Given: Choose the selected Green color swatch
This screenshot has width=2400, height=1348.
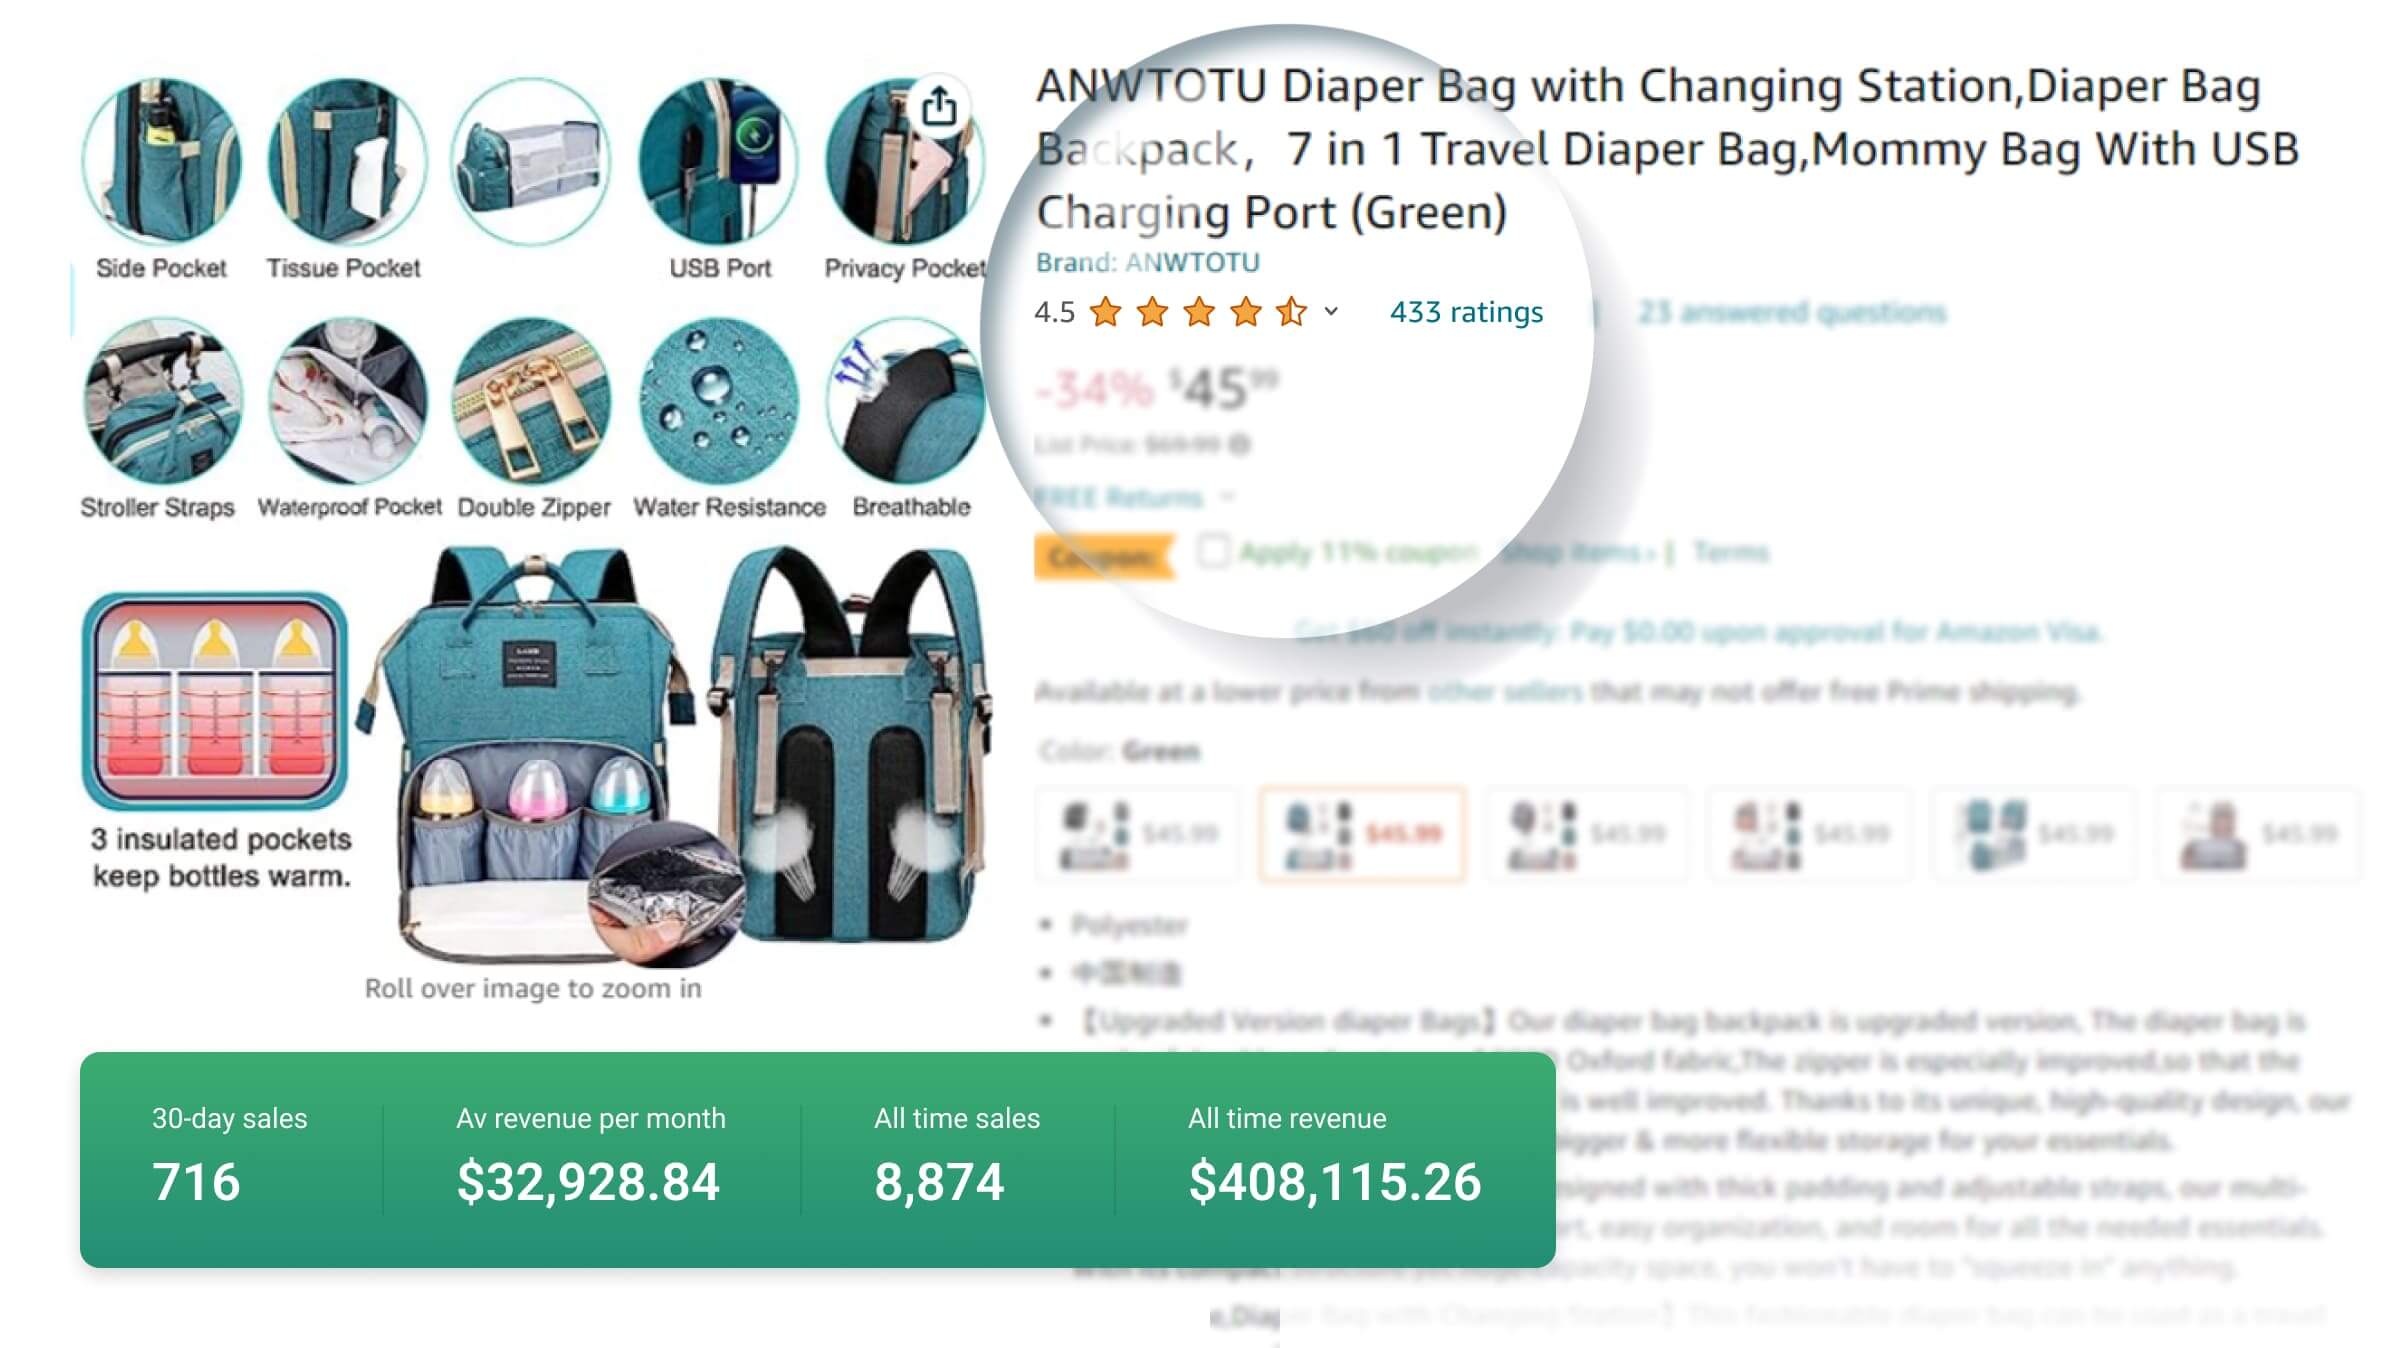Looking at the screenshot, I should [x=1362, y=834].
